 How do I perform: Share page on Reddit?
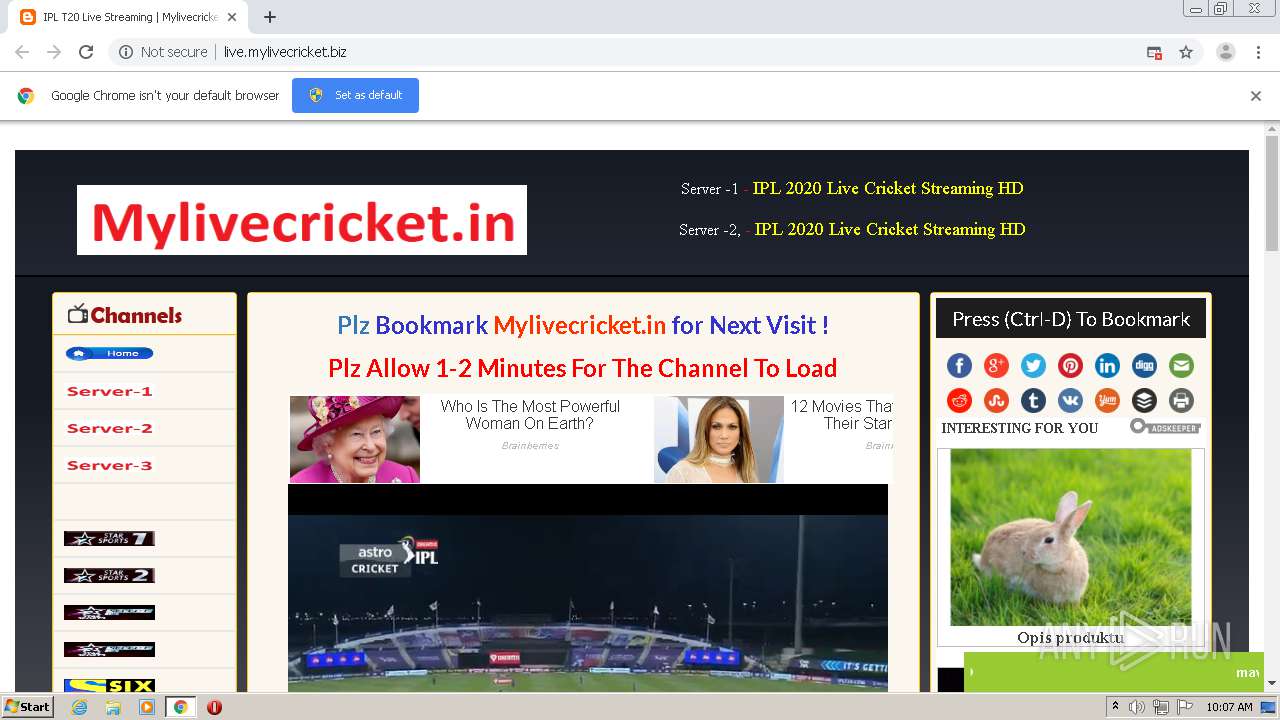point(959,401)
